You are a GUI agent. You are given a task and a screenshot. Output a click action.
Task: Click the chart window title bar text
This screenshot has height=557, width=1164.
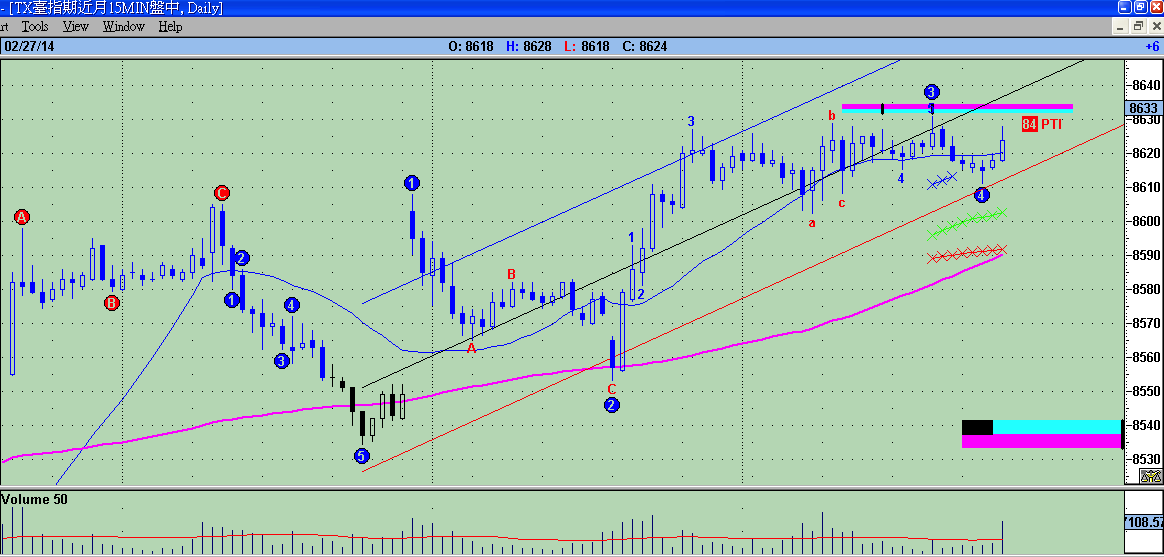click(111, 8)
